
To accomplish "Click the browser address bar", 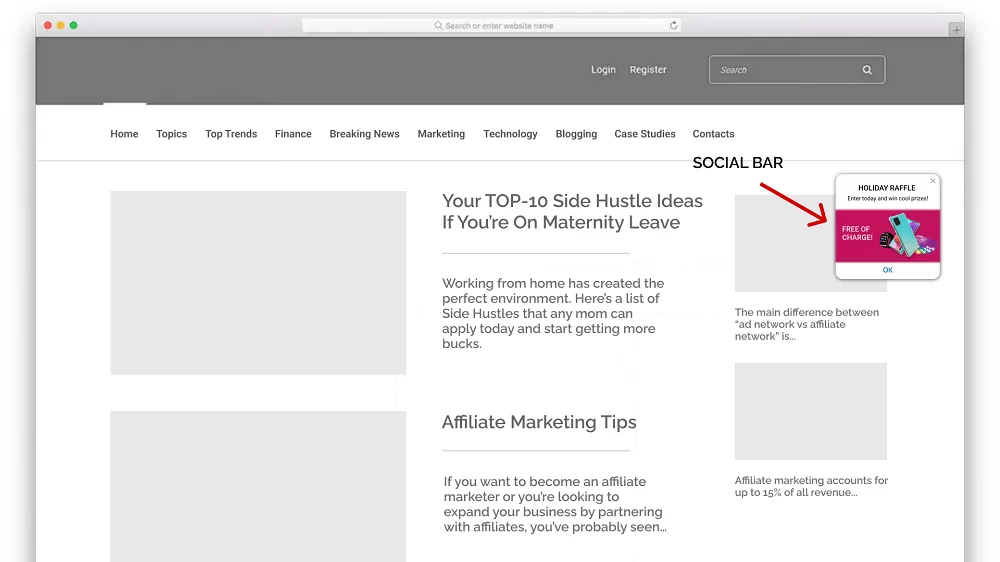I will [492, 26].
